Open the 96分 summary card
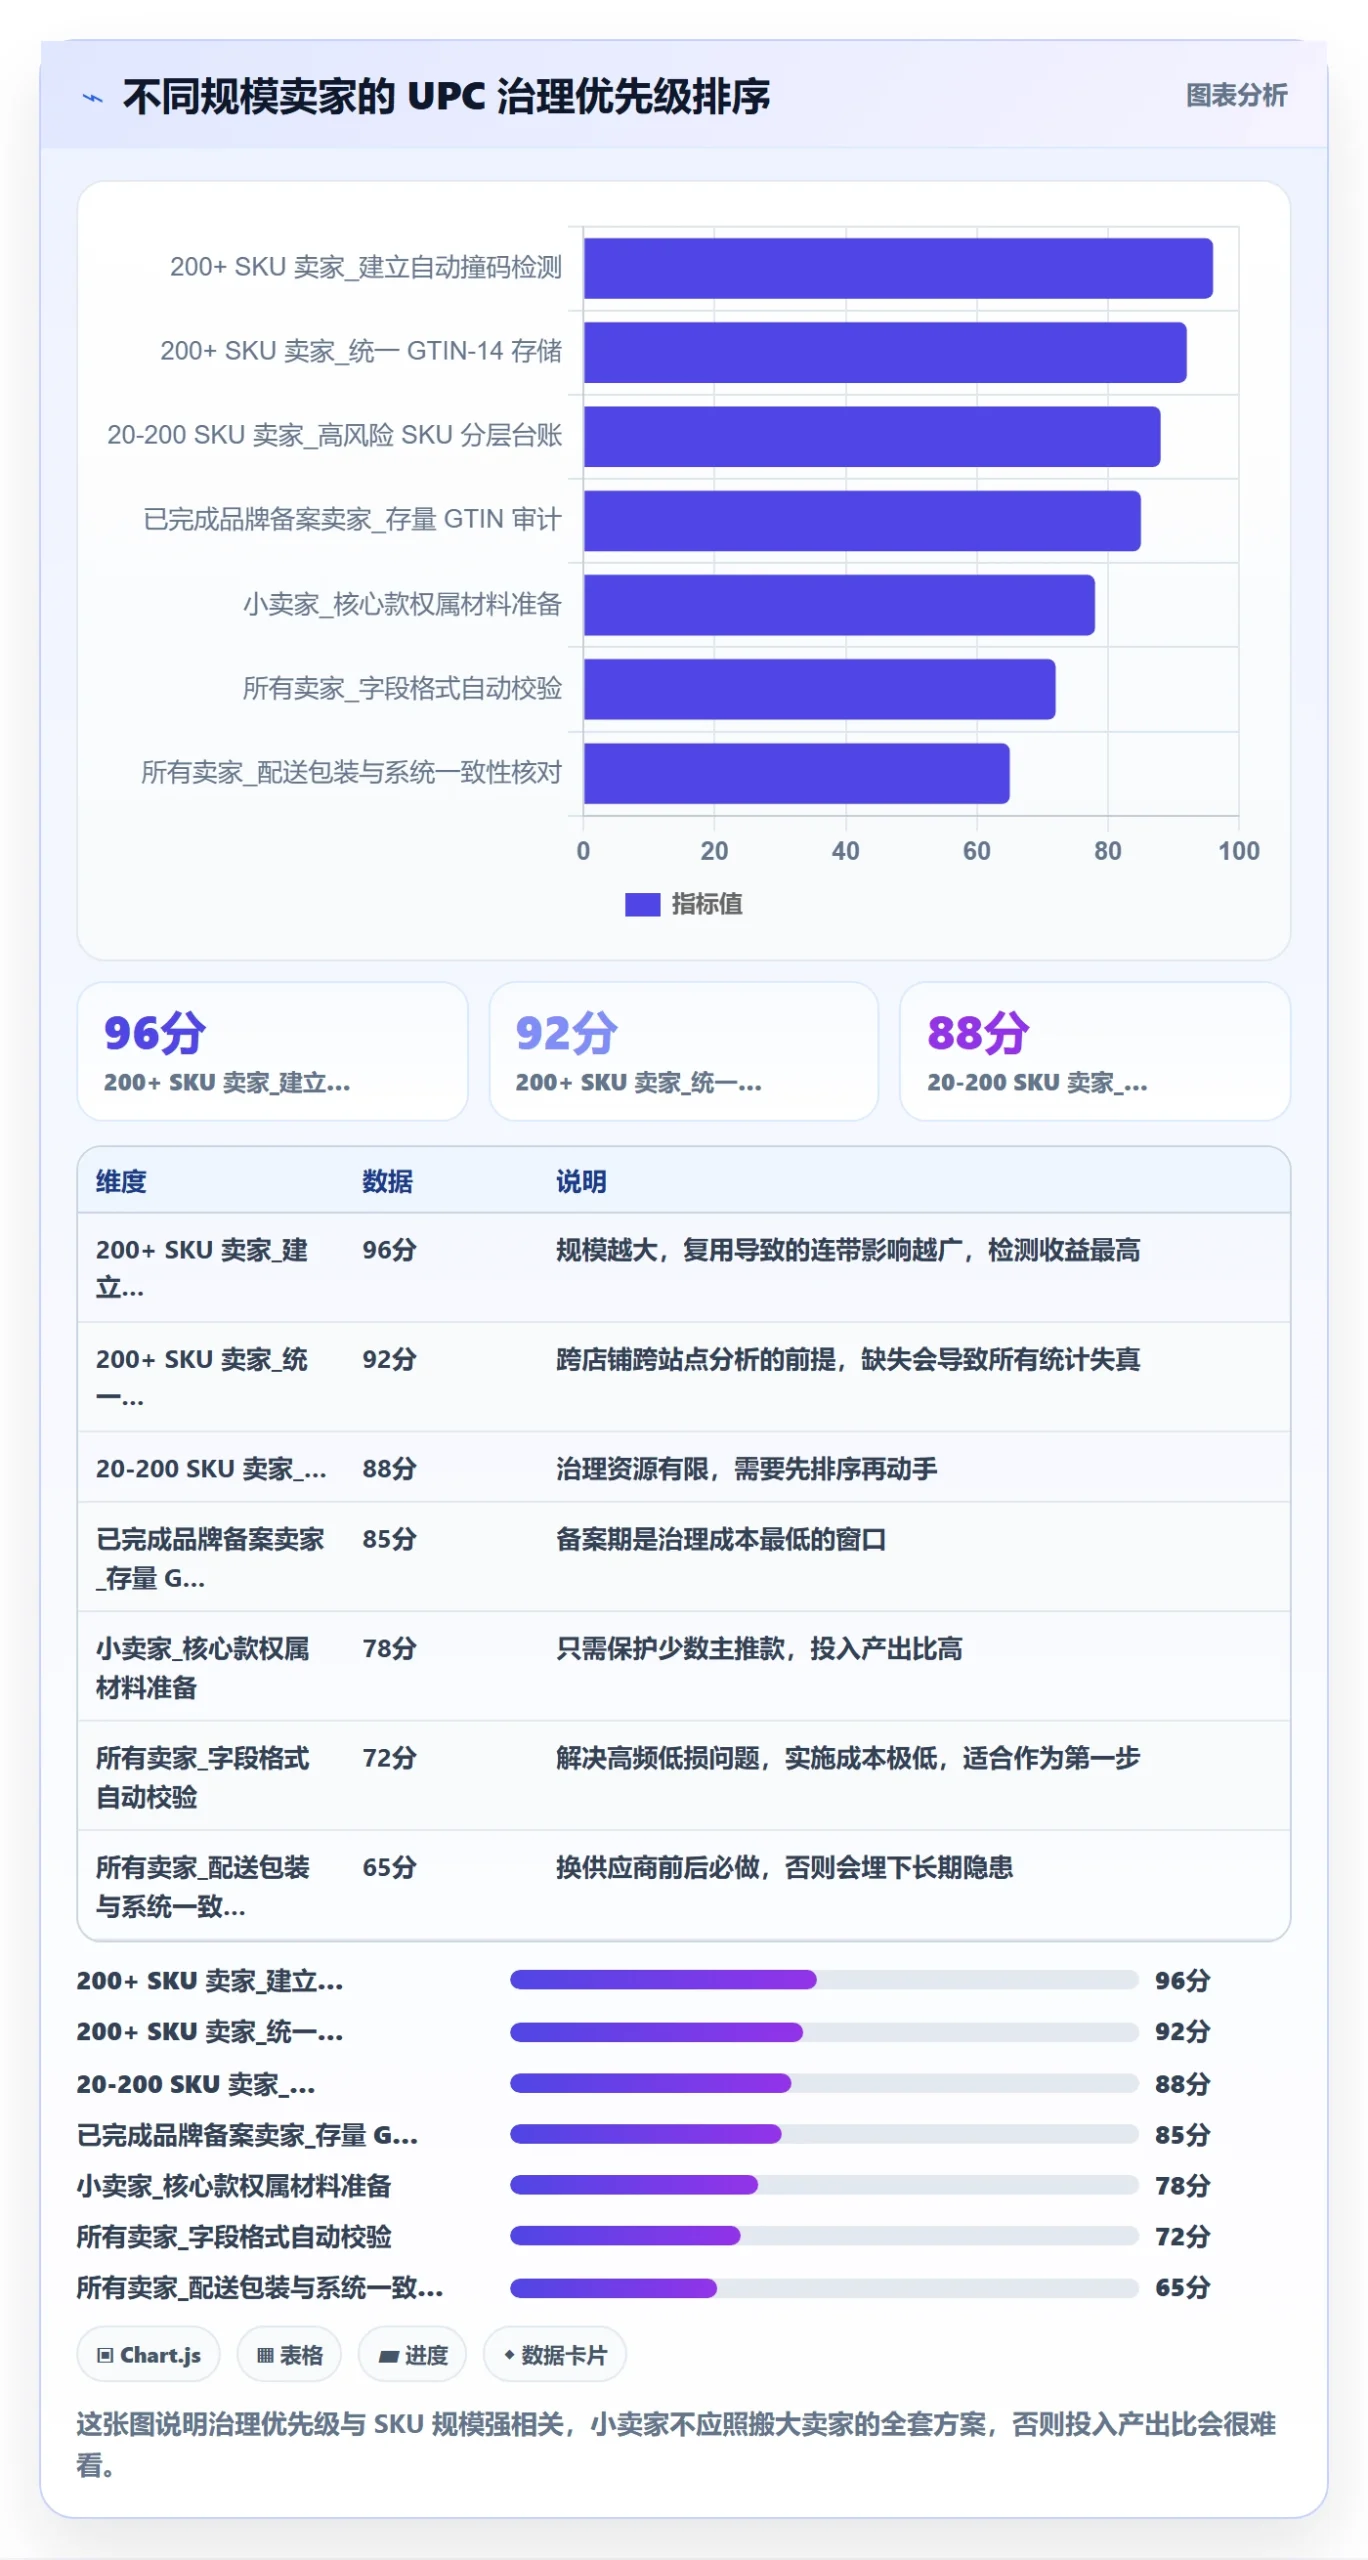 click(x=272, y=1051)
